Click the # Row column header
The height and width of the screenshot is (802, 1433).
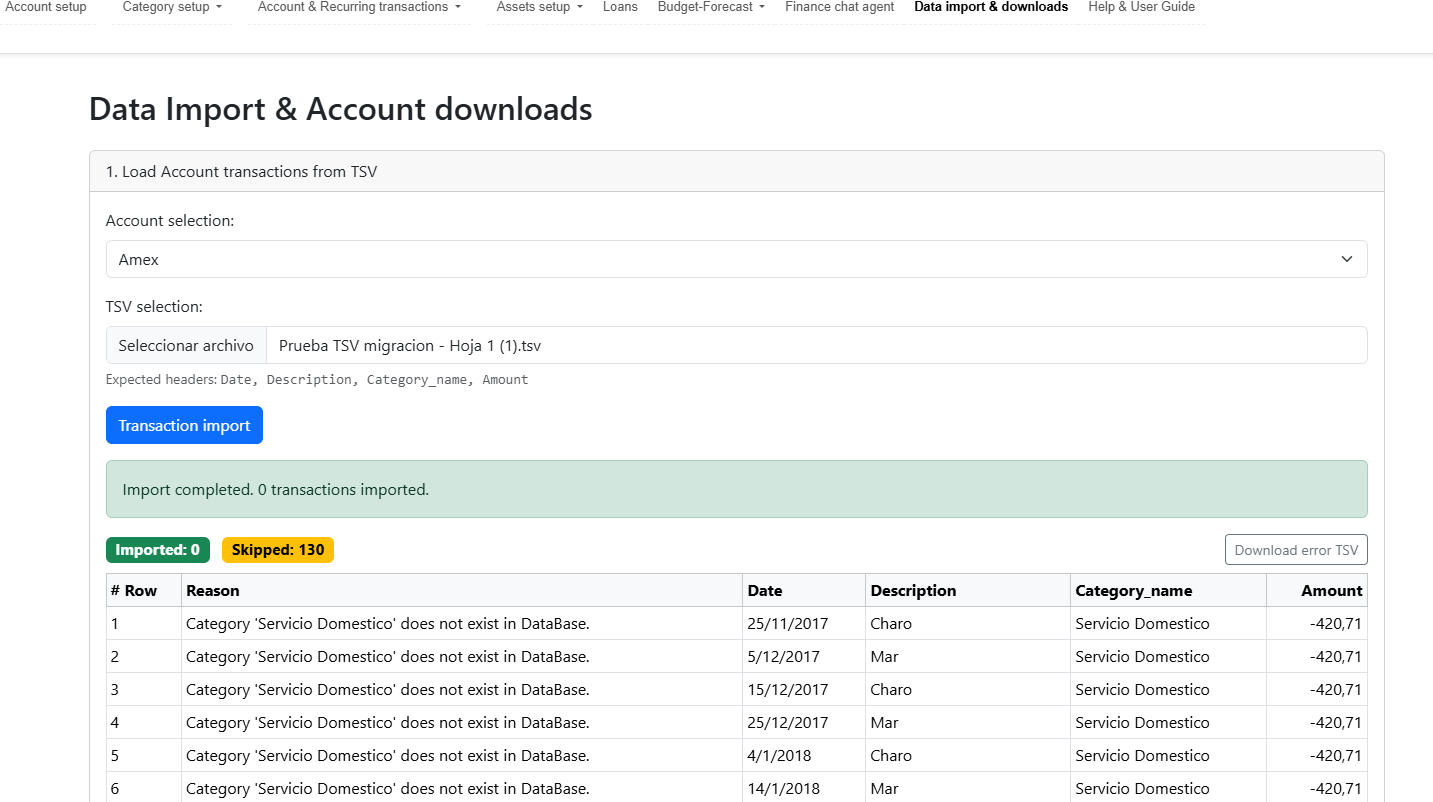point(144,590)
